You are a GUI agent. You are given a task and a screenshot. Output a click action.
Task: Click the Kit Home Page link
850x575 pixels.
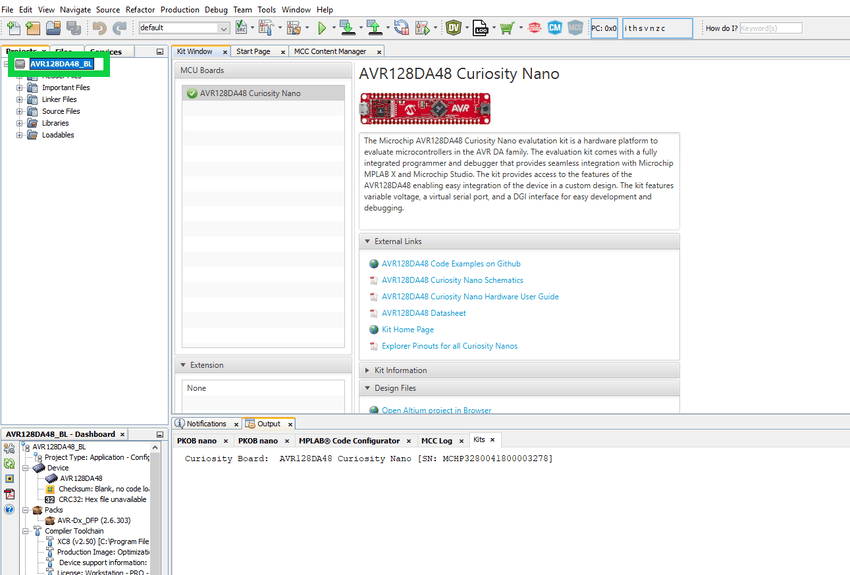407,329
